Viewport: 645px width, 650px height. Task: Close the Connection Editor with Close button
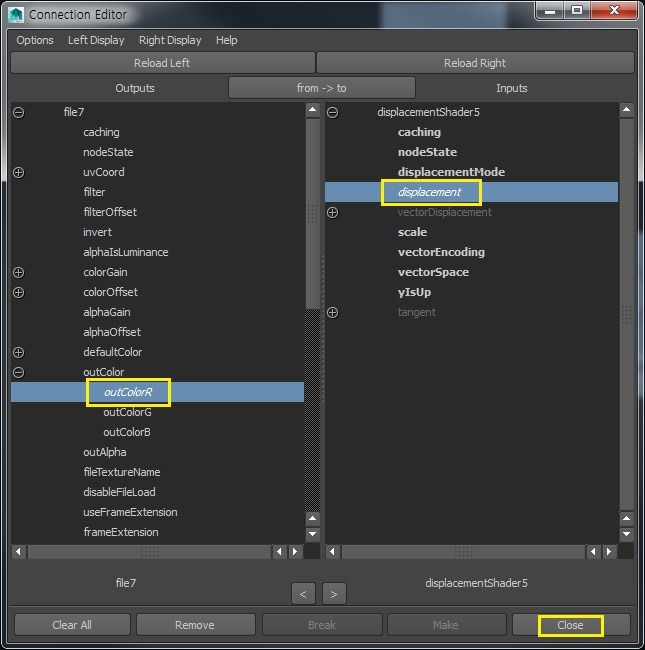pos(571,625)
